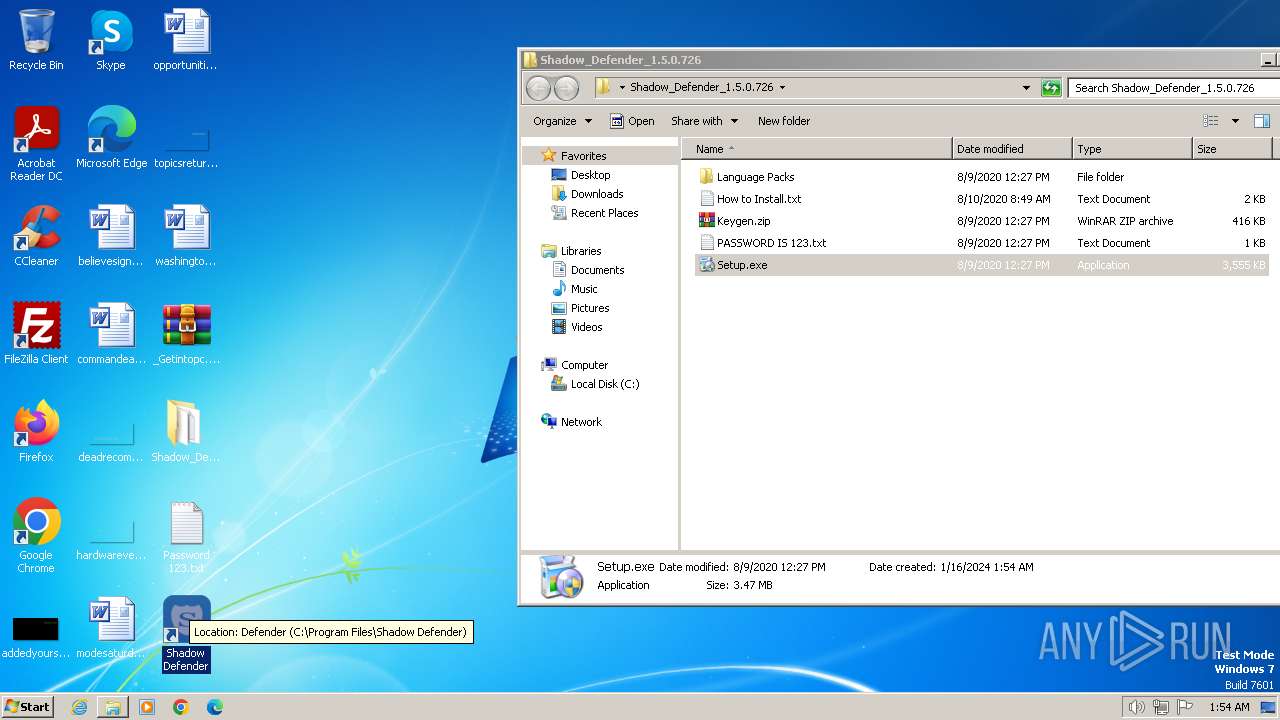
Task: Select the washingto... Word document icon
Action: (x=186, y=236)
